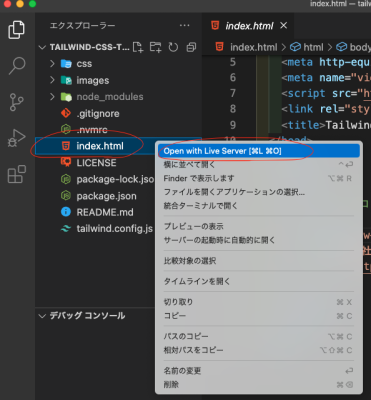
Task: Click the body element breadcrumb
Action: [355, 47]
